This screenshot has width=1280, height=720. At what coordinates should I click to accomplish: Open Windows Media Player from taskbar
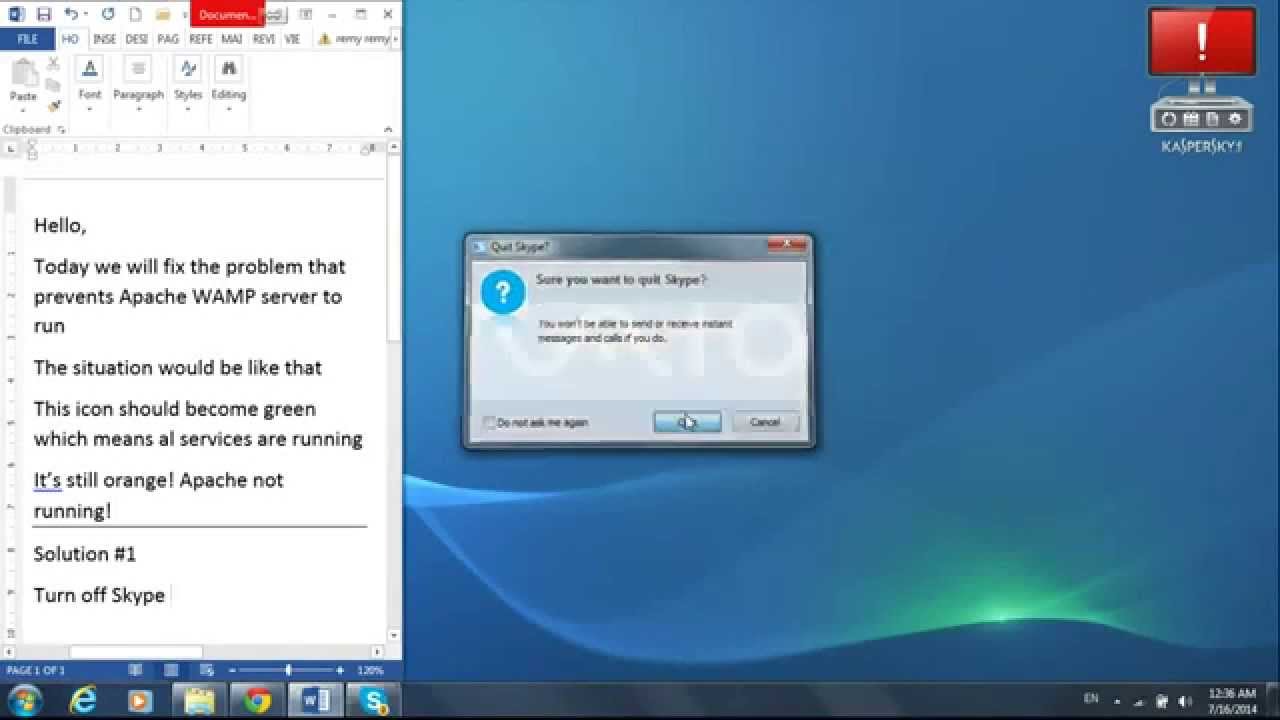pyautogui.click(x=142, y=701)
